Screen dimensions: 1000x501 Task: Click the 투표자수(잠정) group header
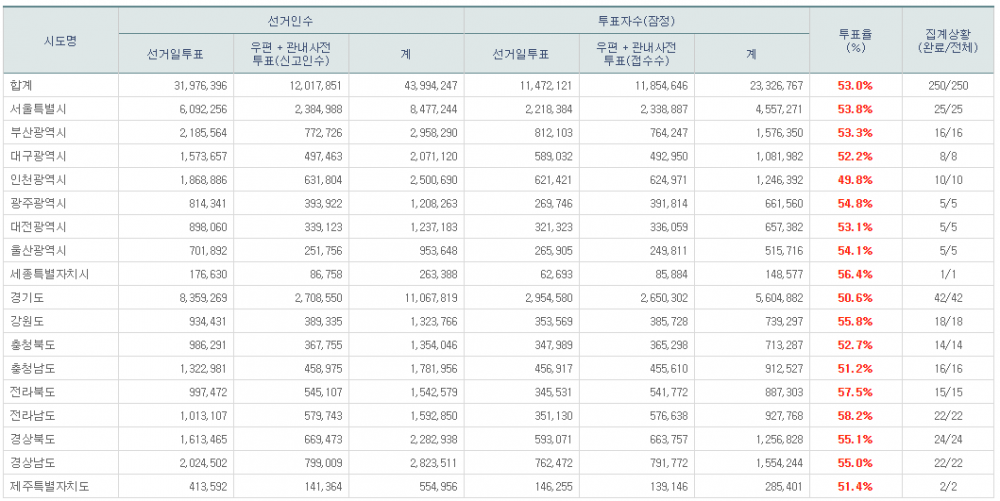click(x=636, y=20)
